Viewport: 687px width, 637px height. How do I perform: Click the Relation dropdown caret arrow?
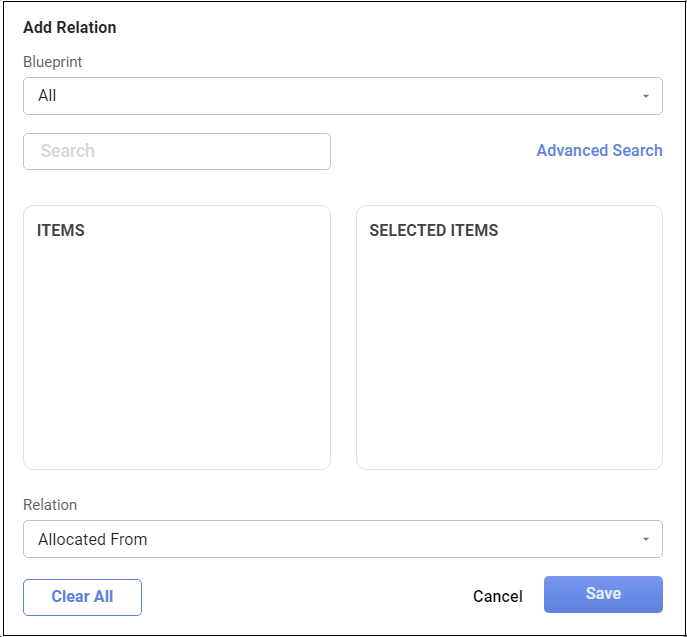coord(645,539)
